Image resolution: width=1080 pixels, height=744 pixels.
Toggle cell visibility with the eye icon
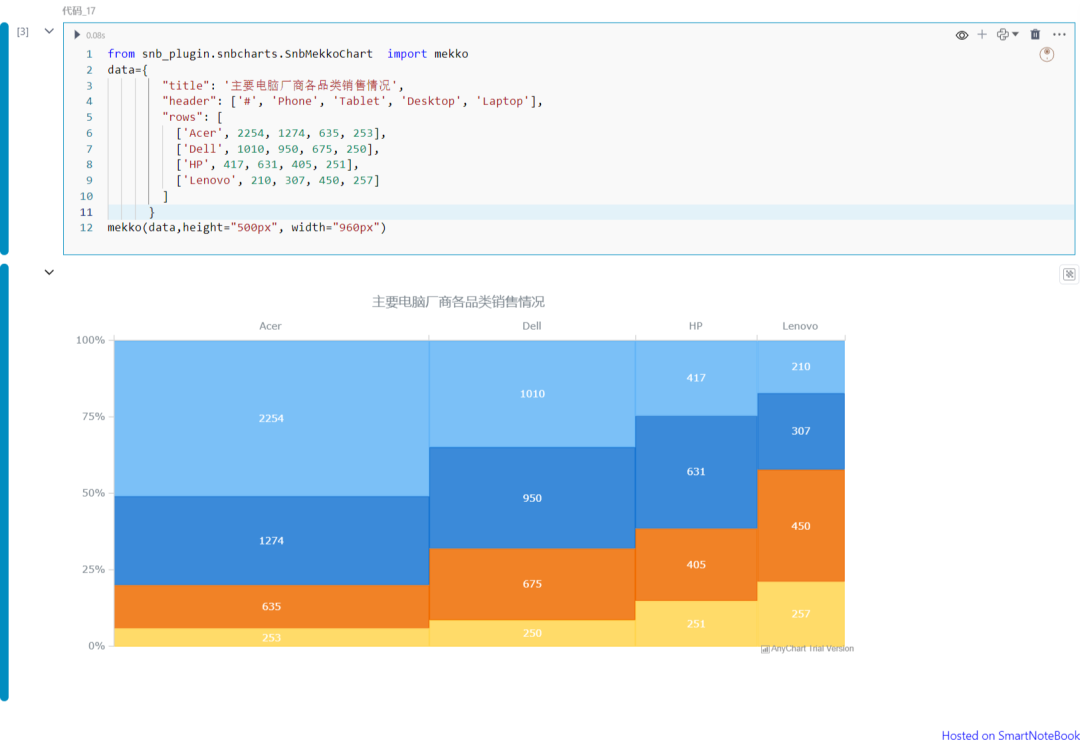(x=962, y=35)
